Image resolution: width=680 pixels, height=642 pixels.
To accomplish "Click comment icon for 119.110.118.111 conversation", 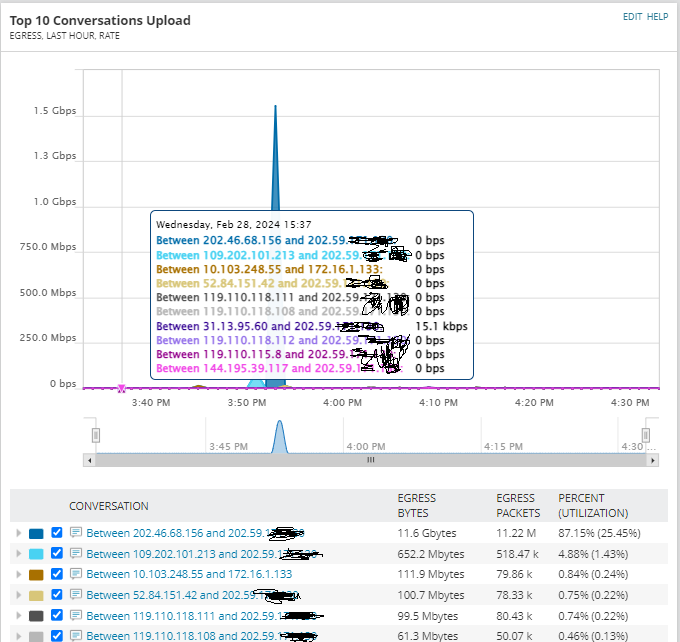I will pos(76,615).
